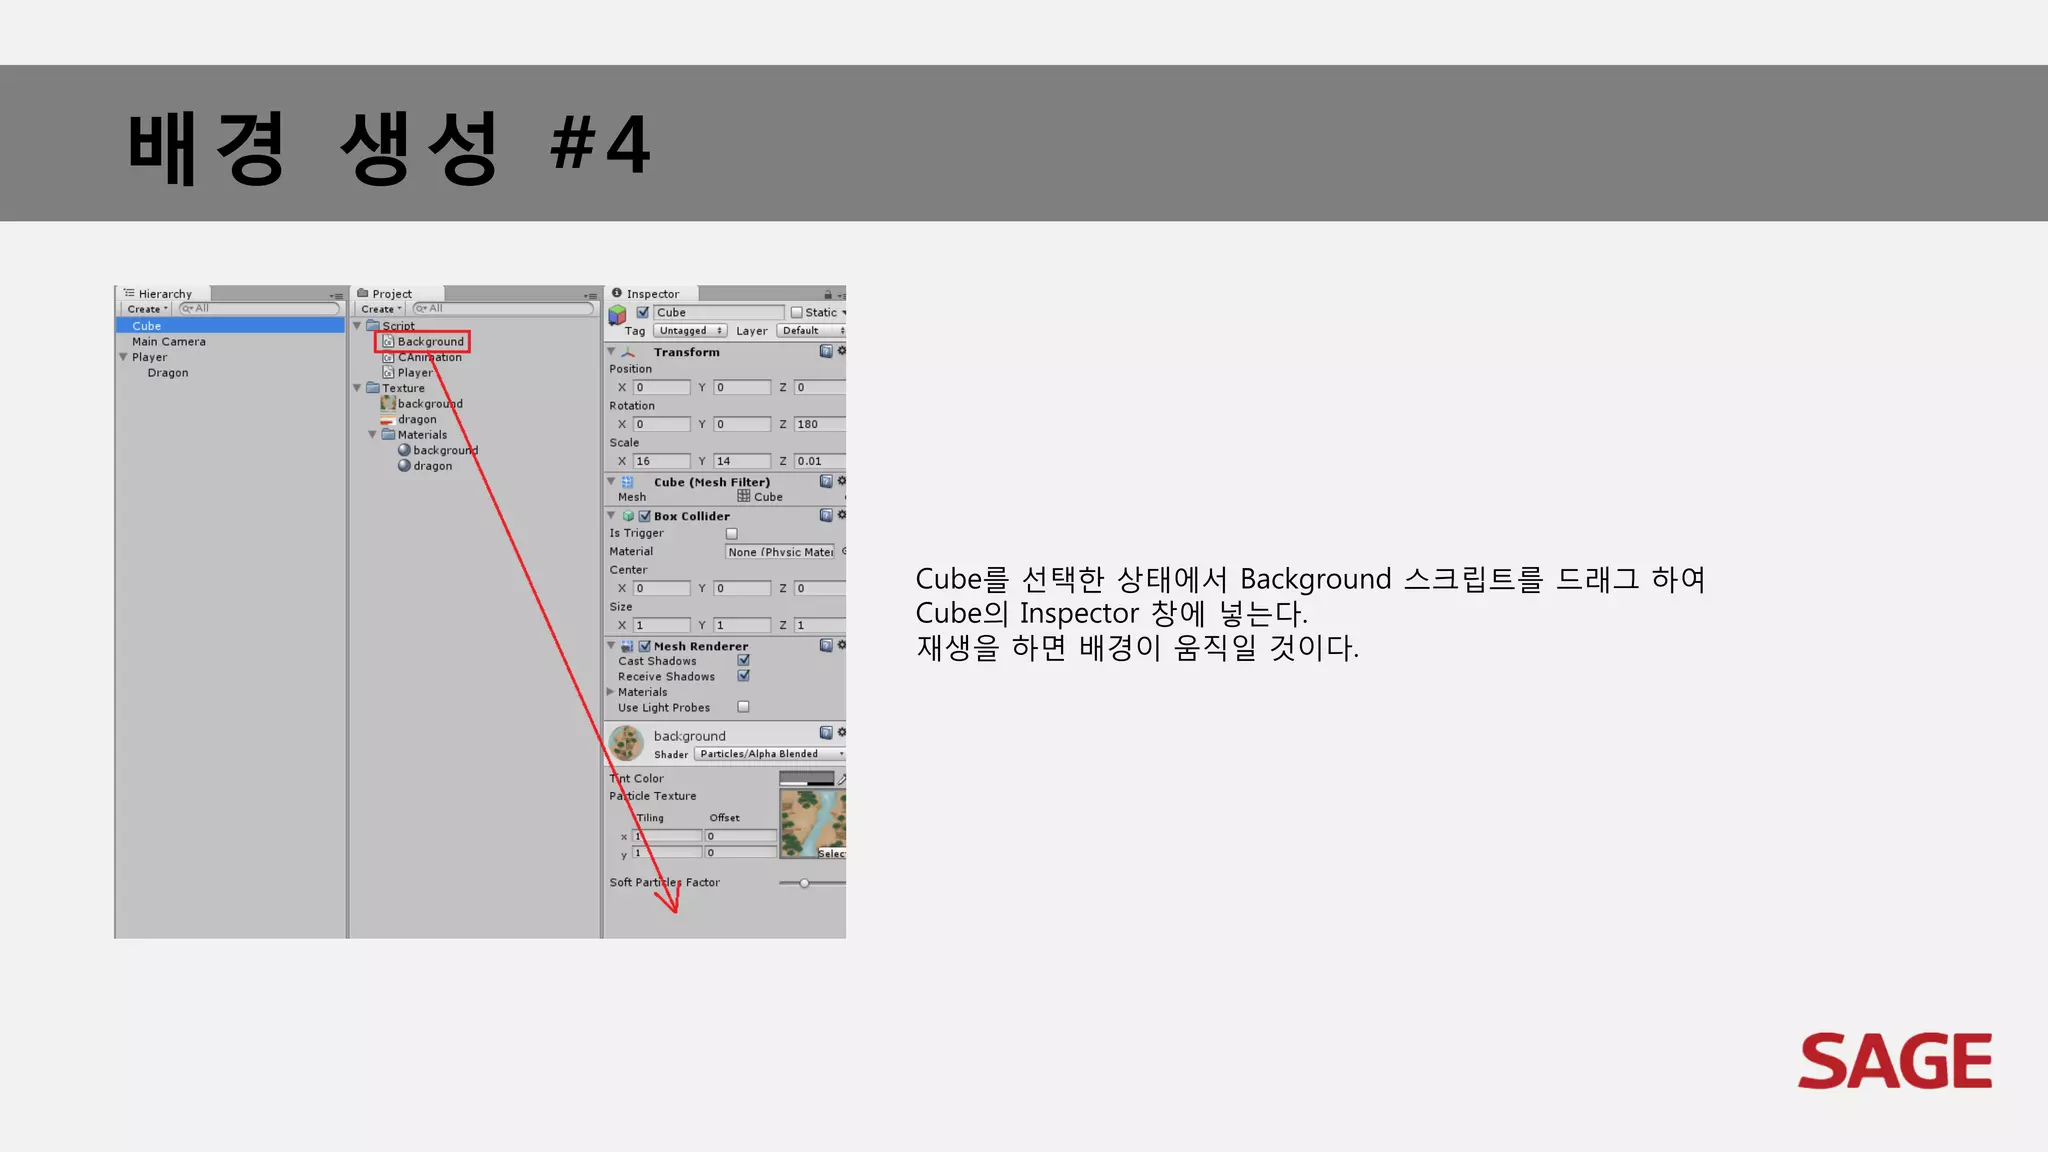Click the Box Collider component icon

tap(628, 516)
